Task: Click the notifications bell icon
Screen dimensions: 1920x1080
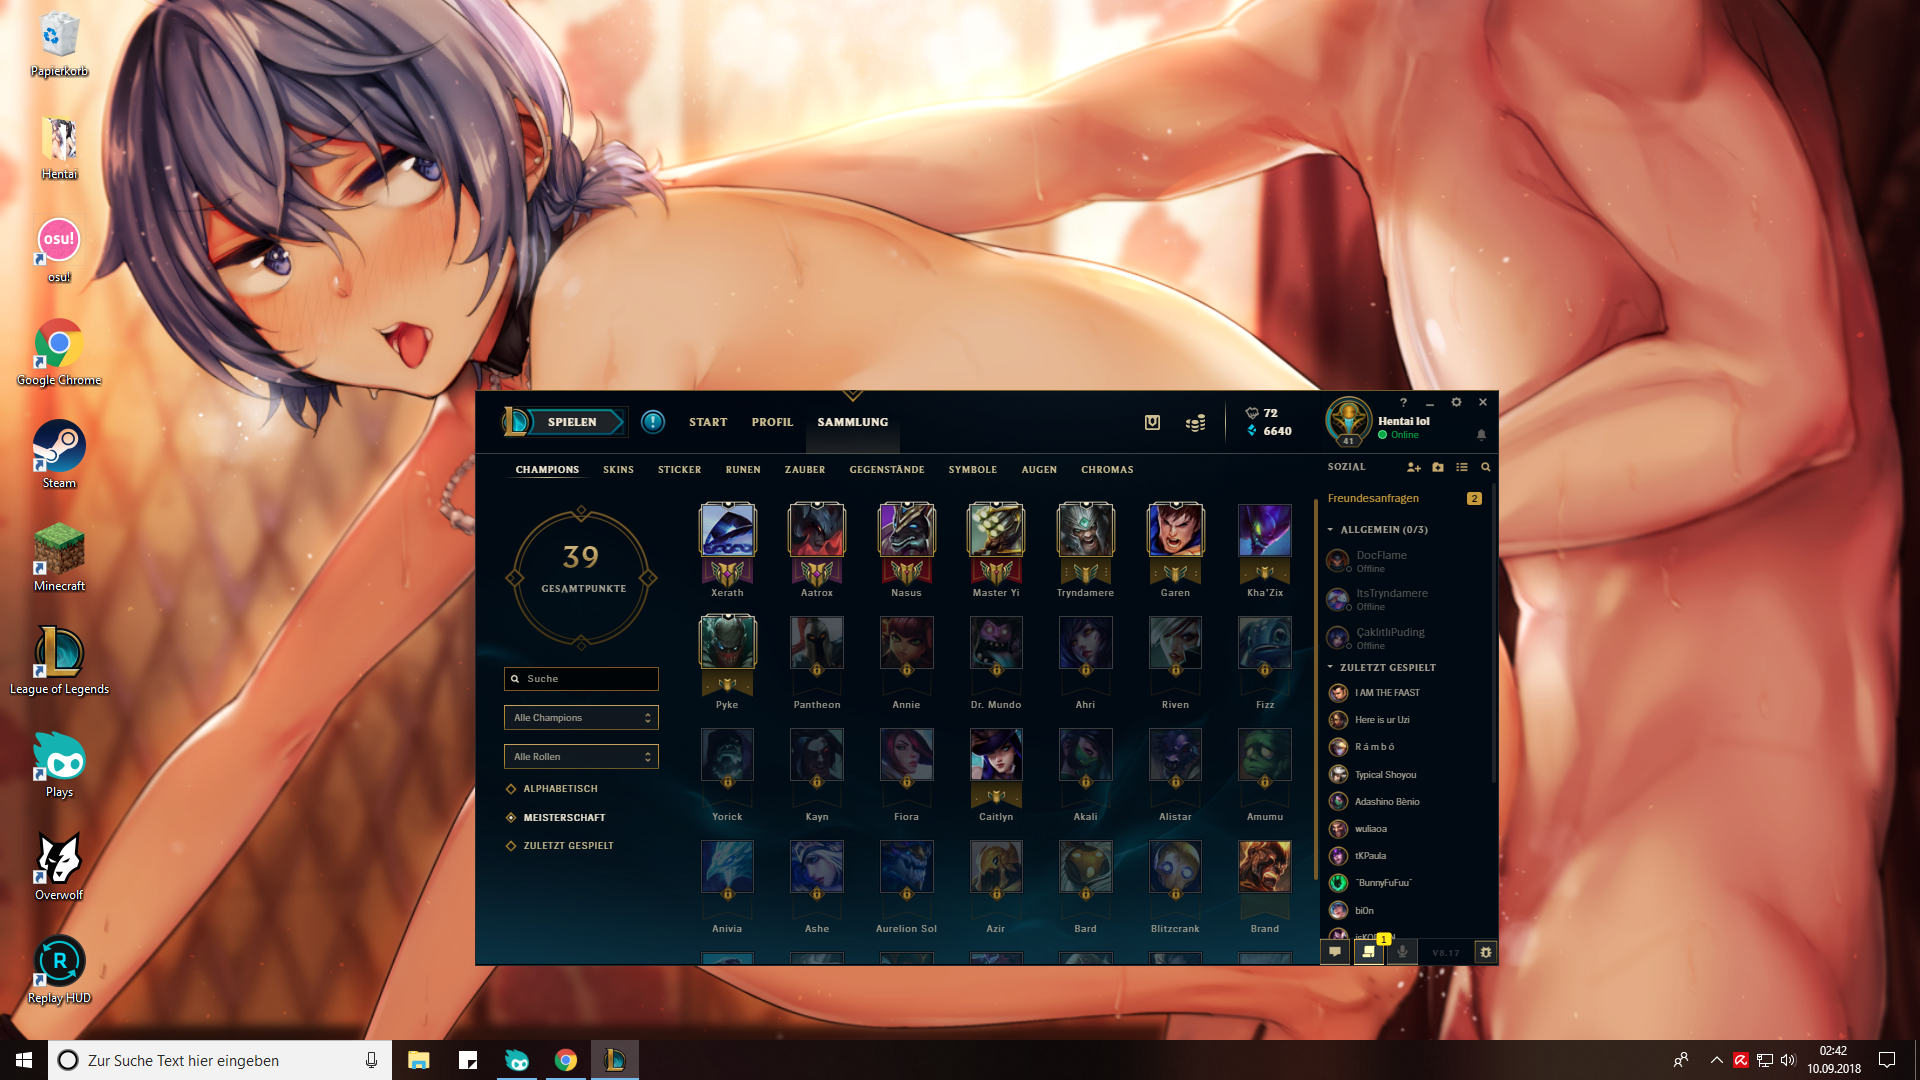Action: (1481, 434)
